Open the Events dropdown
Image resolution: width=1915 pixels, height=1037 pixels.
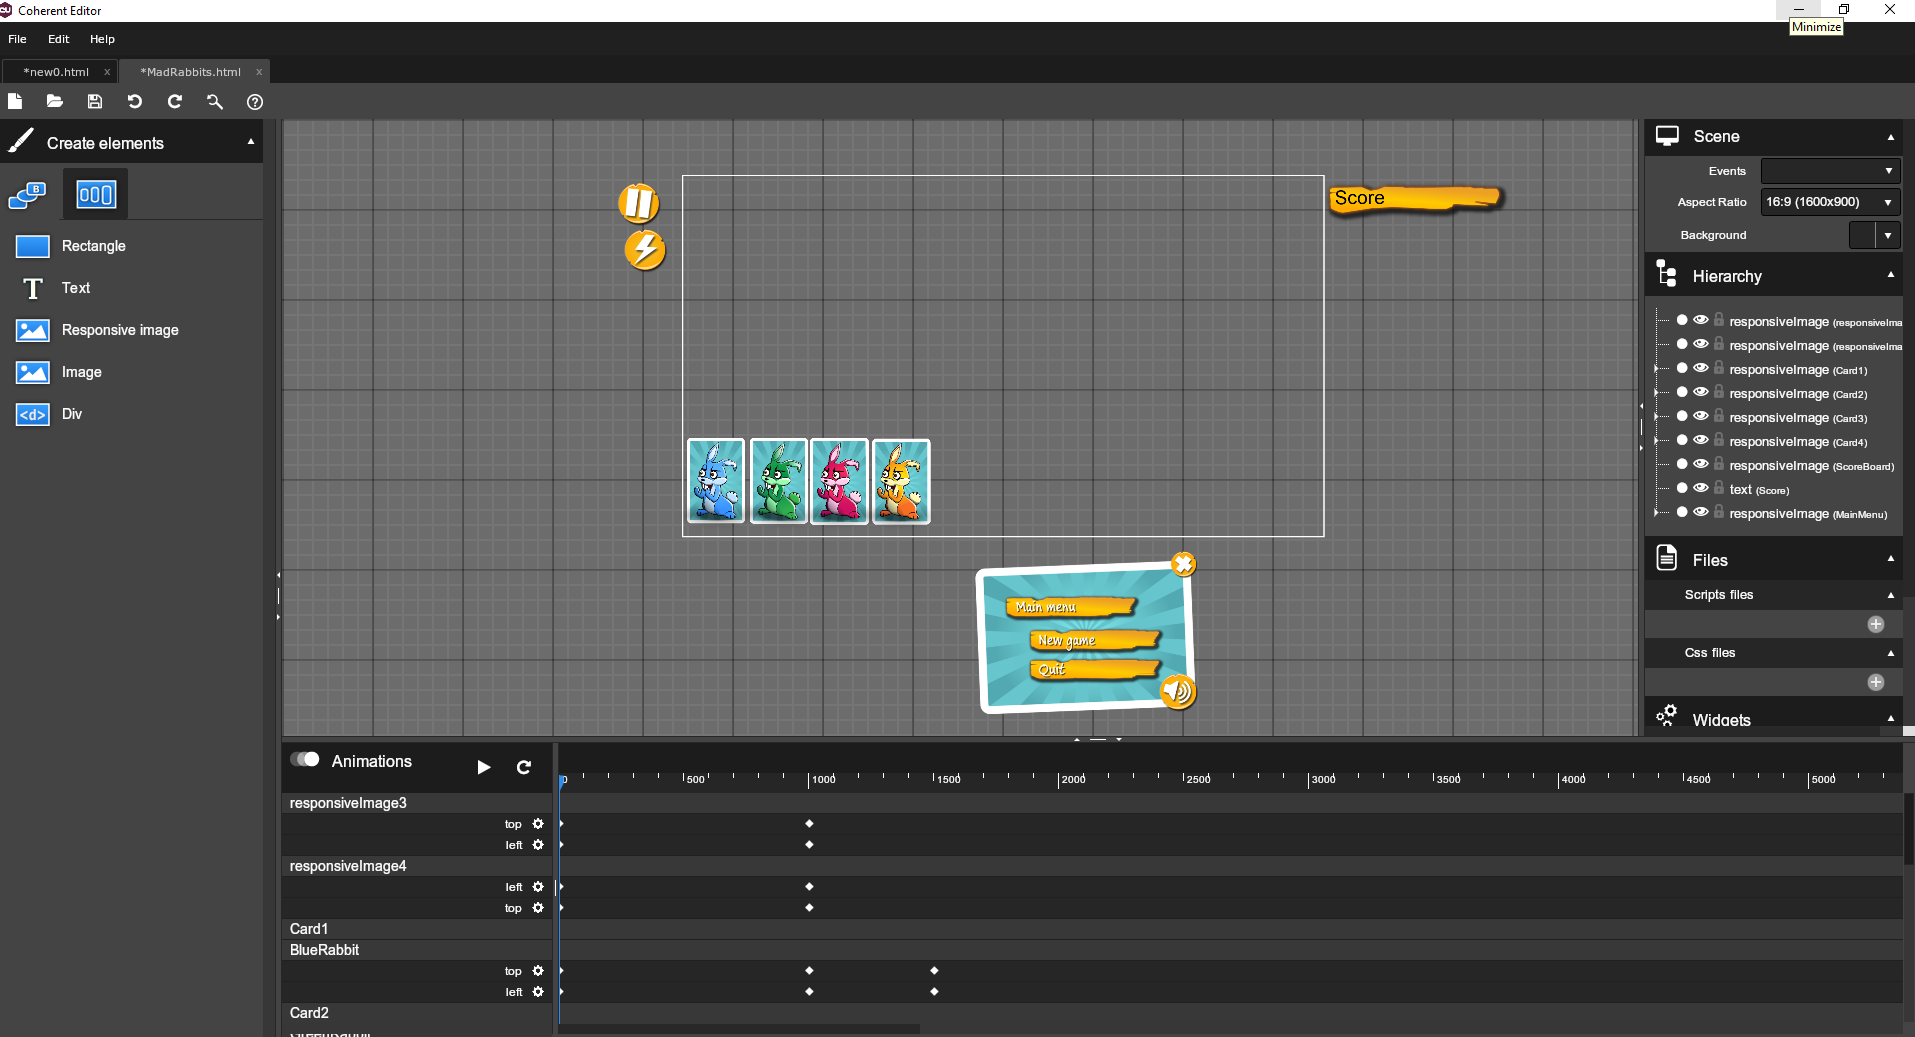(x=1829, y=171)
